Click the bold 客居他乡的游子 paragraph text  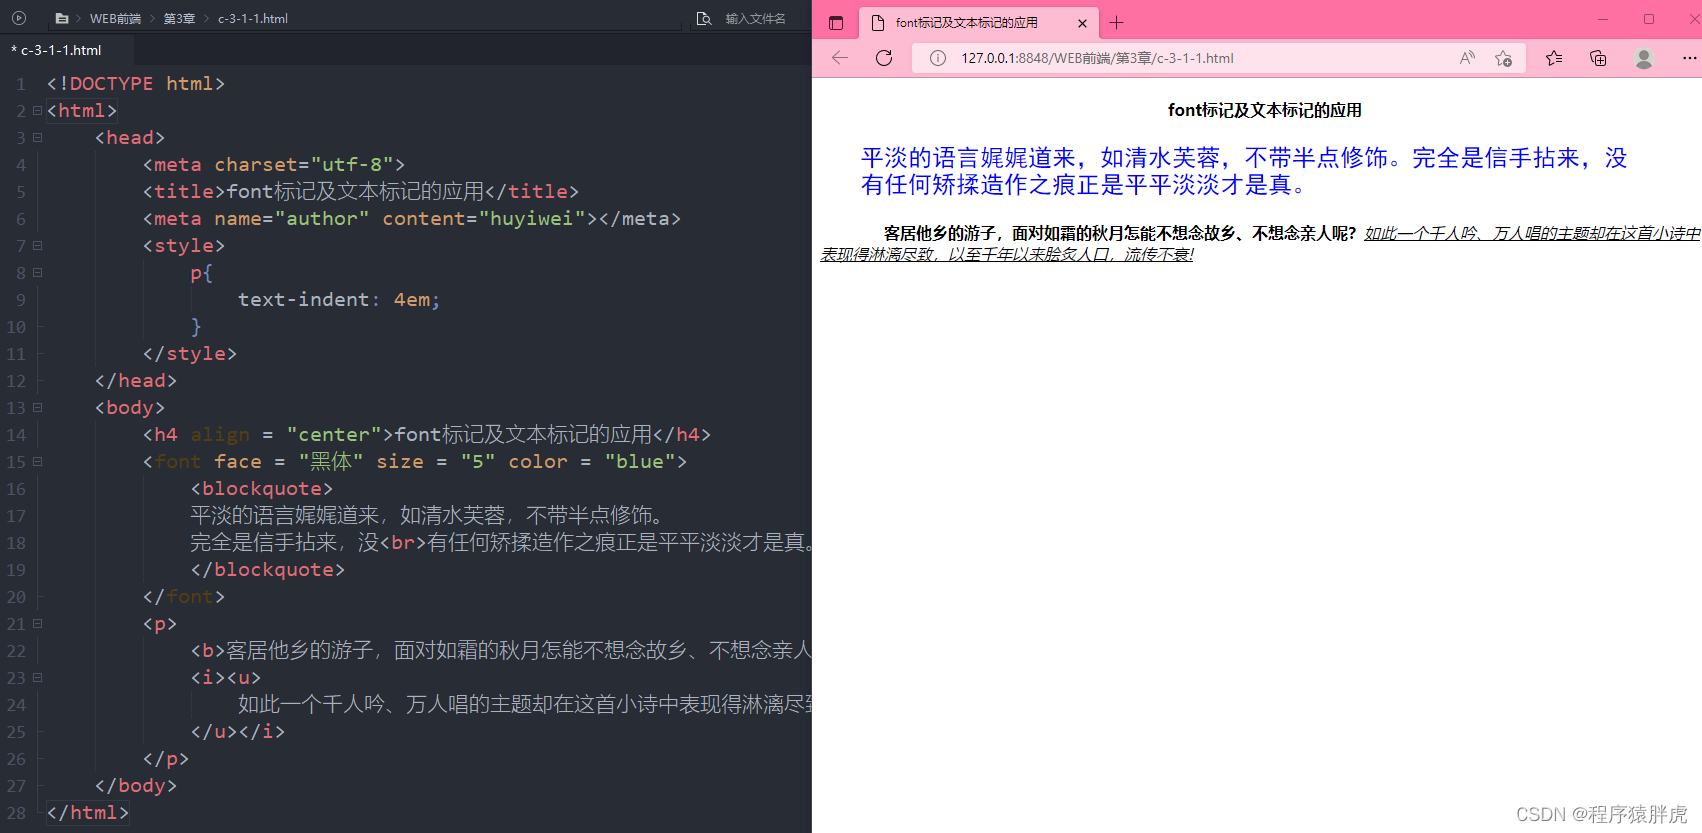1120,233
